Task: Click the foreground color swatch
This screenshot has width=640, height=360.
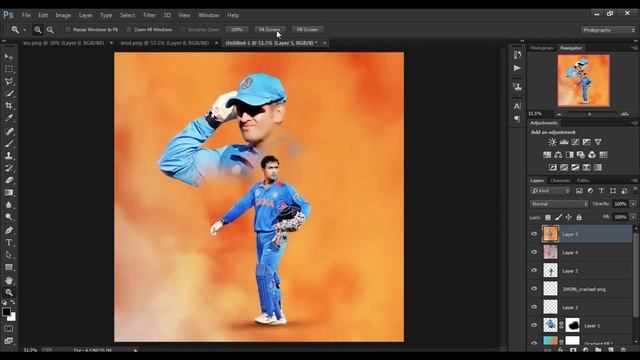Action: (6, 312)
